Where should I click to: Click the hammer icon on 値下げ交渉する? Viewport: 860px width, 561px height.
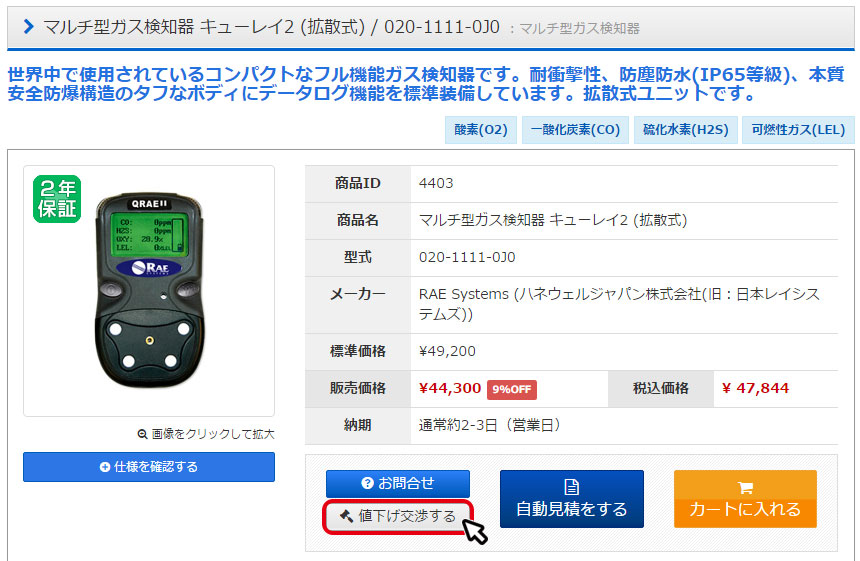coord(346,516)
